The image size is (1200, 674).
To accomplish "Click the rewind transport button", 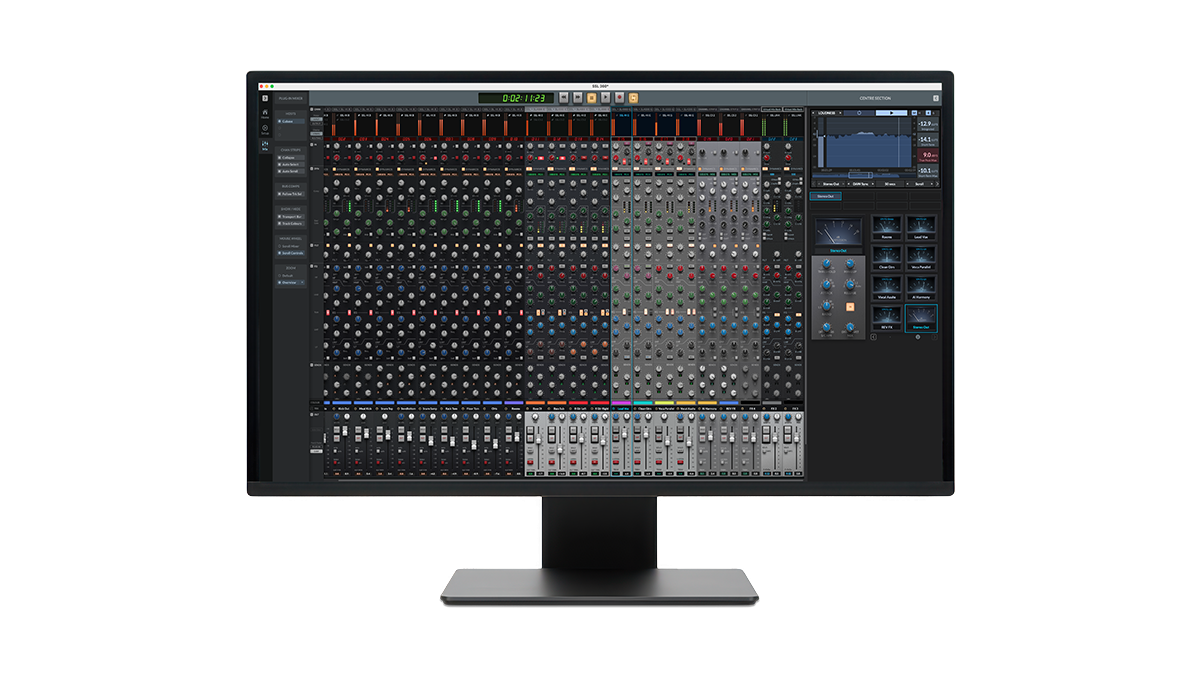I will (x=564, y=98).
